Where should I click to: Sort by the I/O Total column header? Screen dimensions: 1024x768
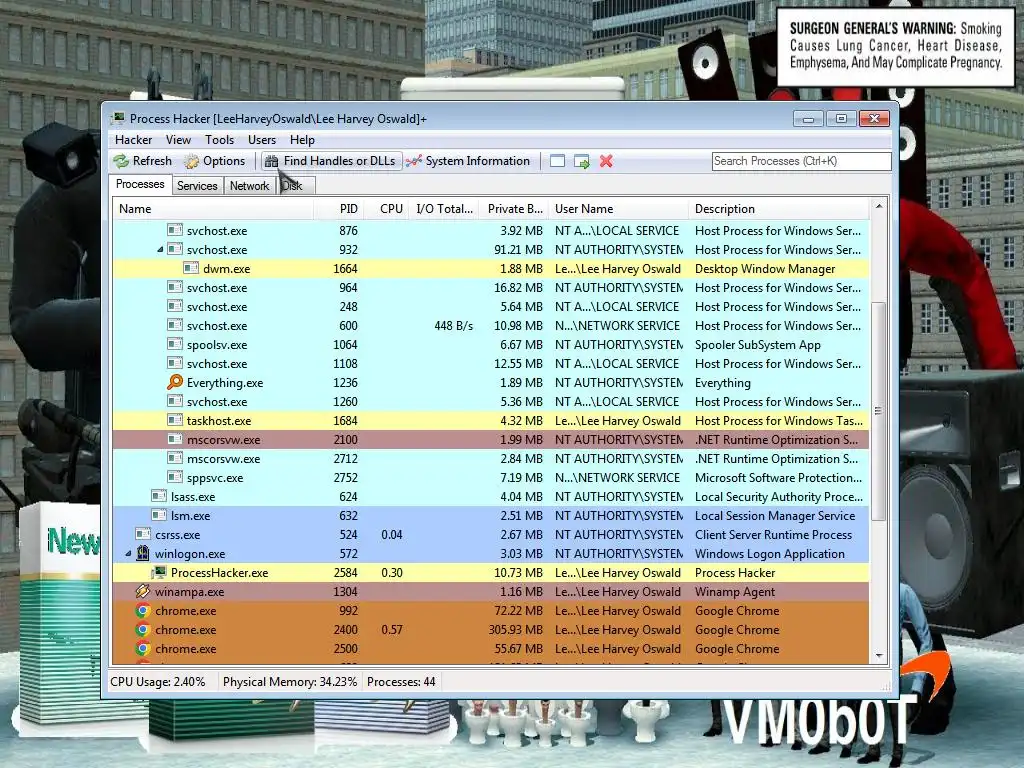coord(444,209)
